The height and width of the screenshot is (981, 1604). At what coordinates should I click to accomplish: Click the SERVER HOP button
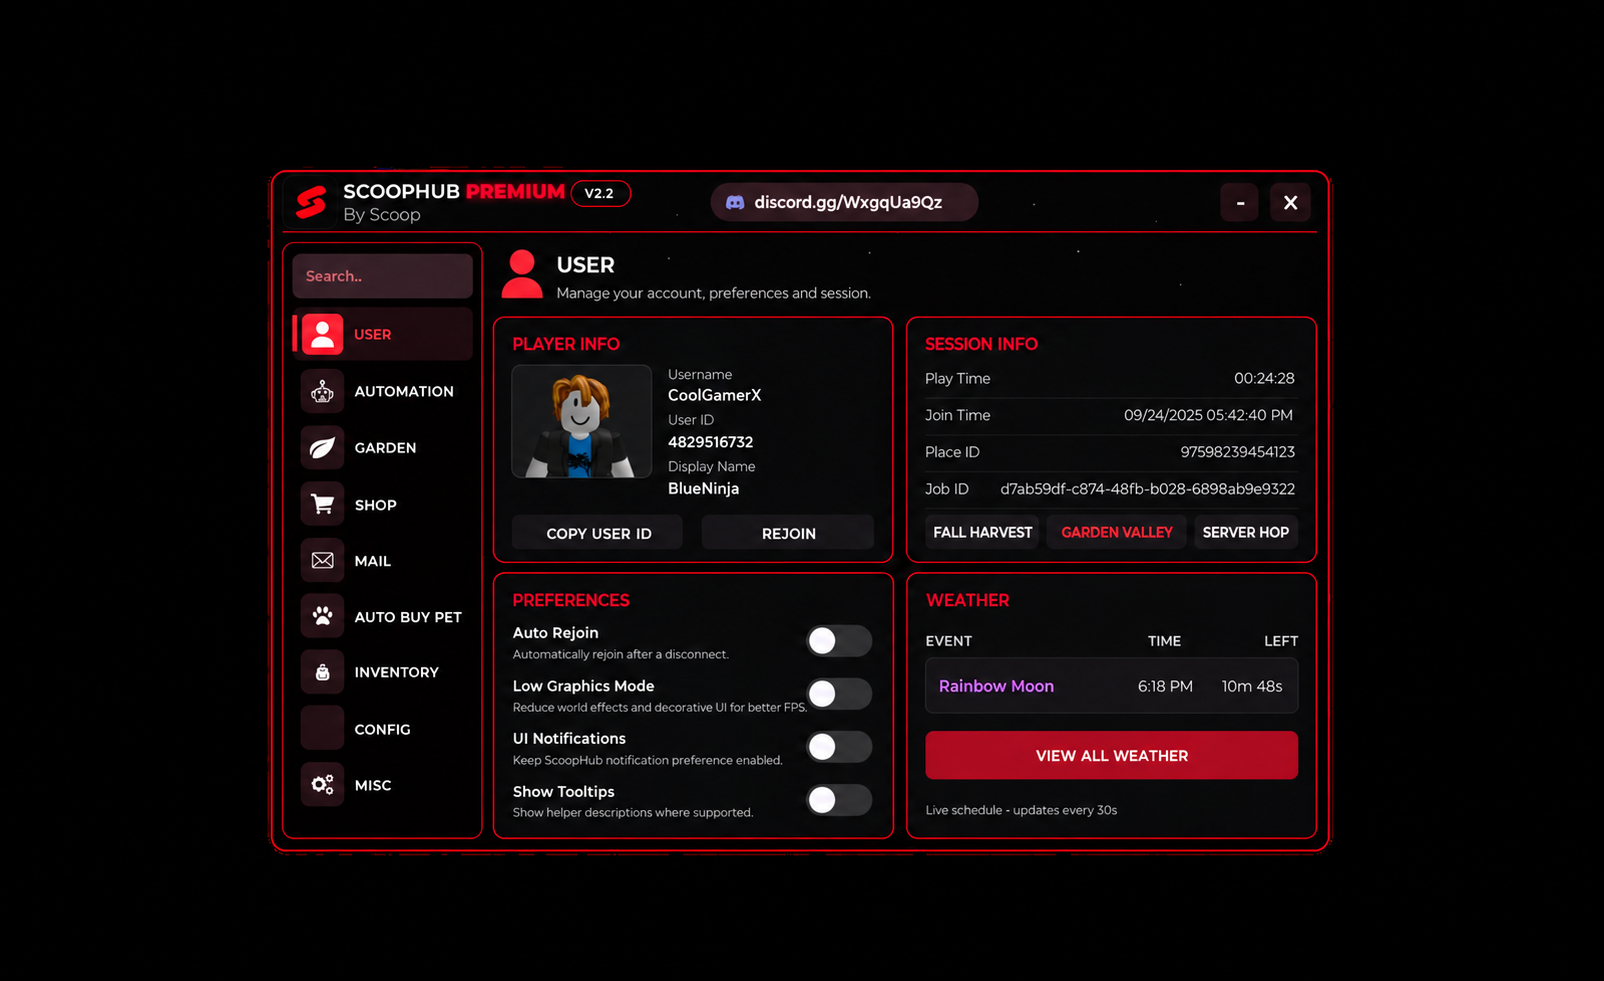(x=1245, y=532)
